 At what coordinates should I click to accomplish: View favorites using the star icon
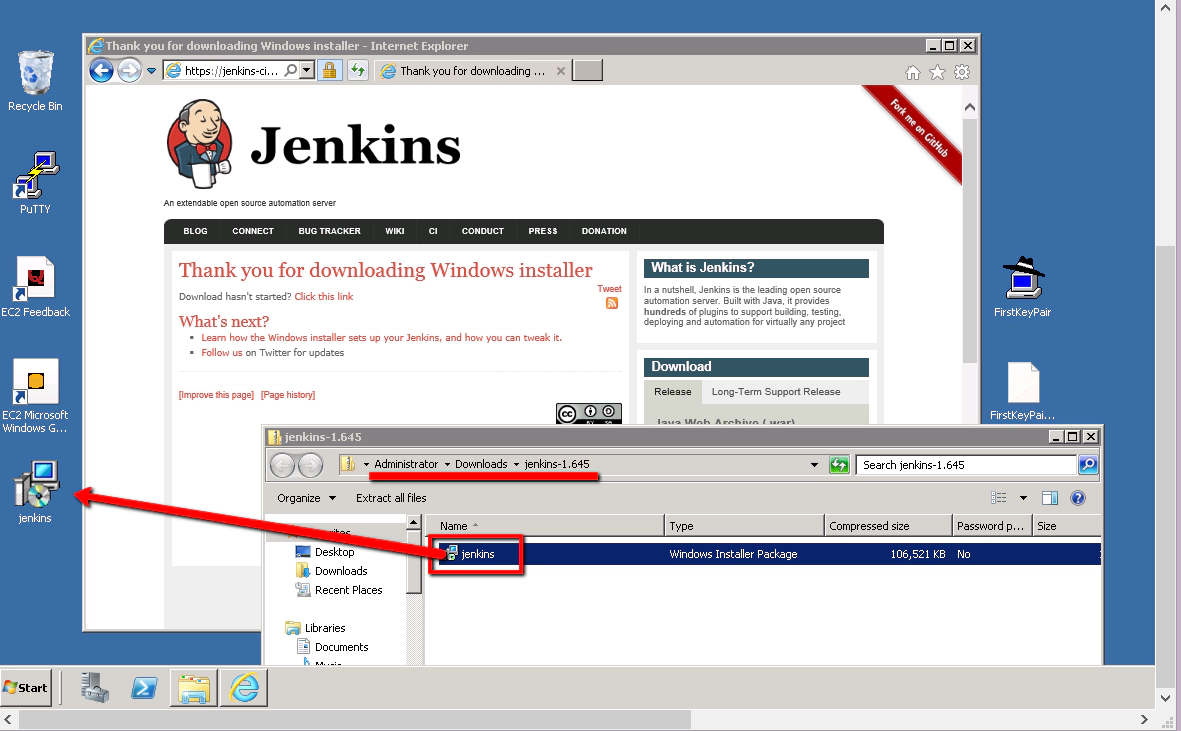[x=936, y=71]
